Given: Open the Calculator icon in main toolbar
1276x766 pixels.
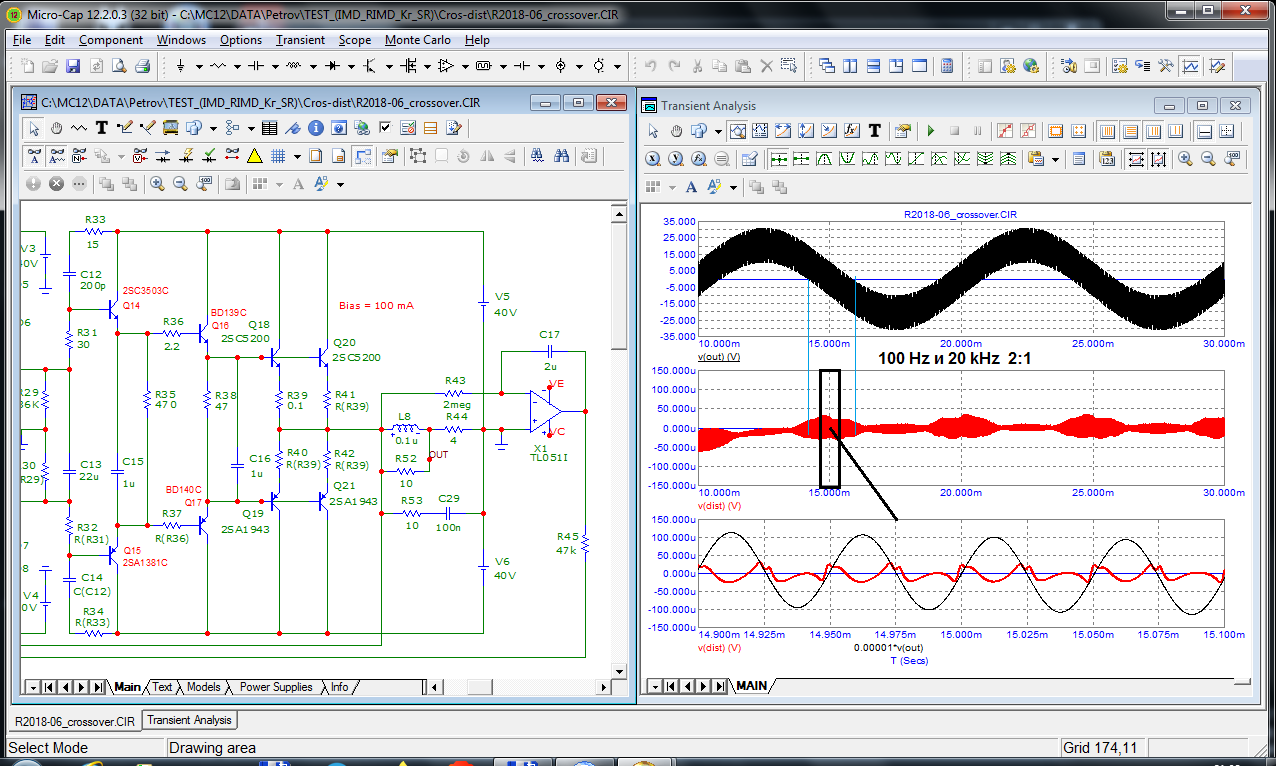Looking at the screenshot, I should coord(946,67).
